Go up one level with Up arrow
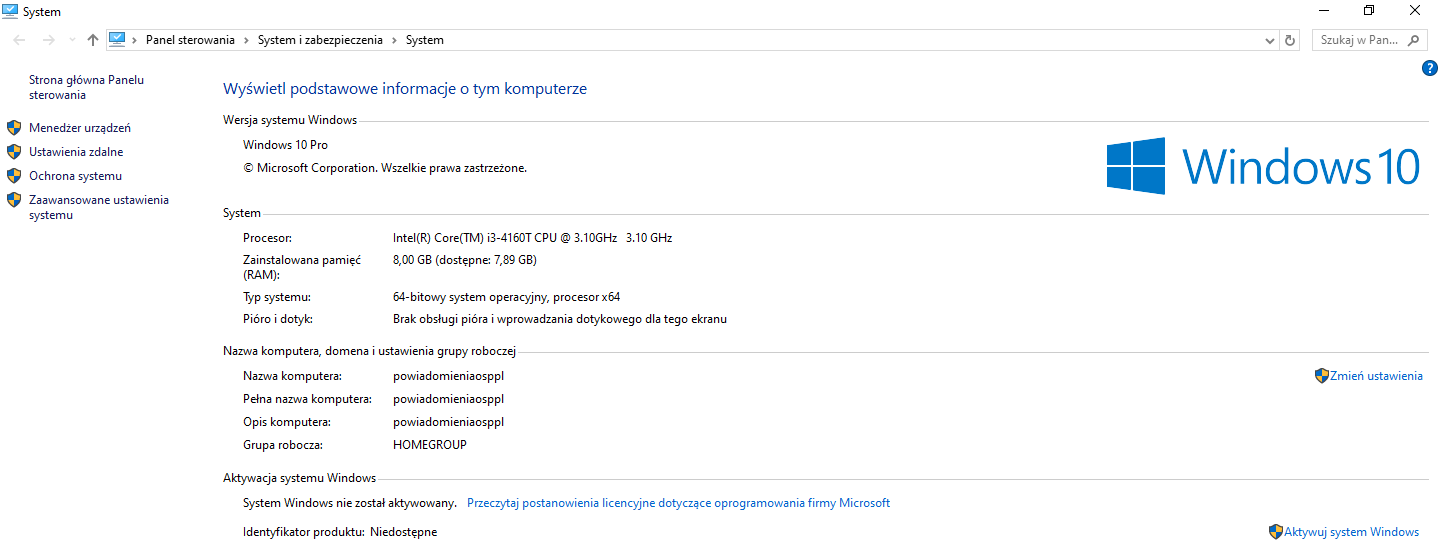 [93, 40]
